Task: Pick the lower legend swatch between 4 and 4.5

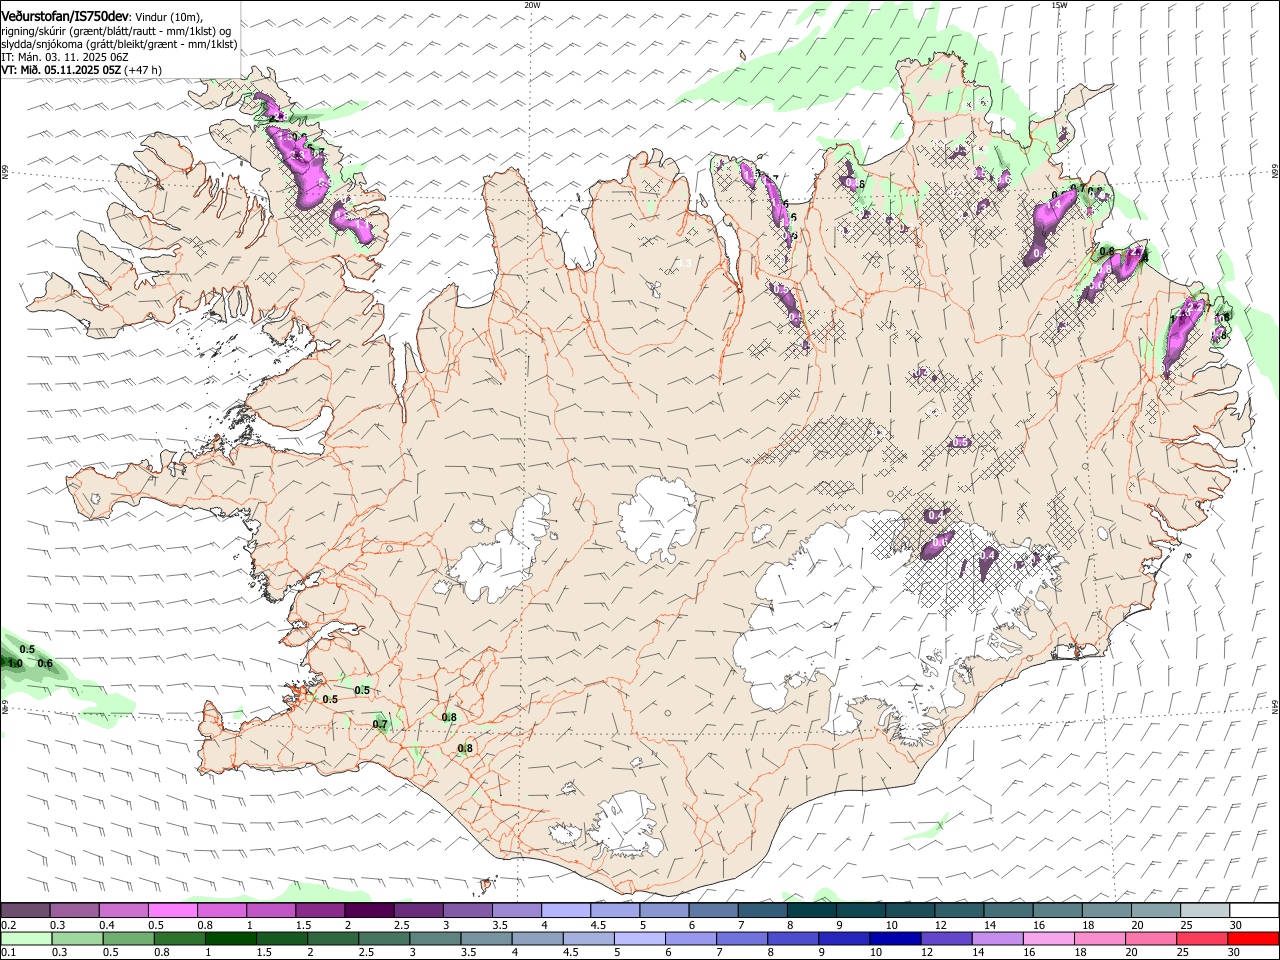Action: pos(537,939)
